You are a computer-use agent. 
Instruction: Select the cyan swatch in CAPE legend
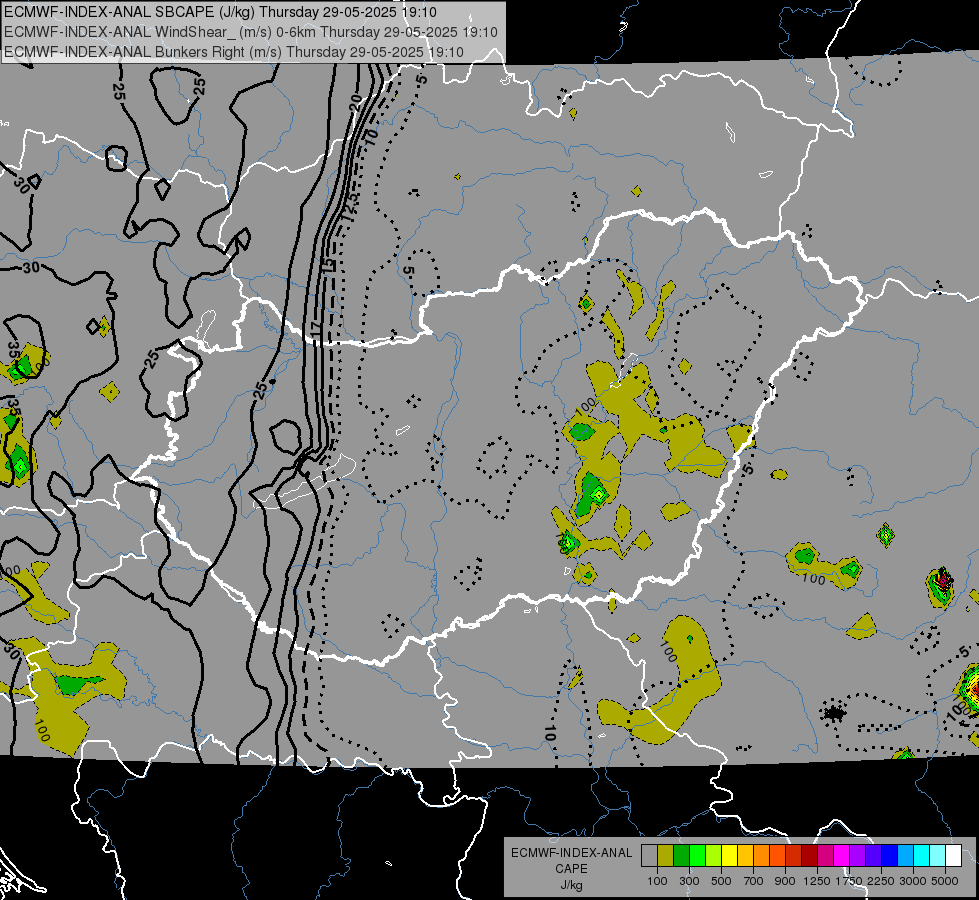[x=922, y=856]
